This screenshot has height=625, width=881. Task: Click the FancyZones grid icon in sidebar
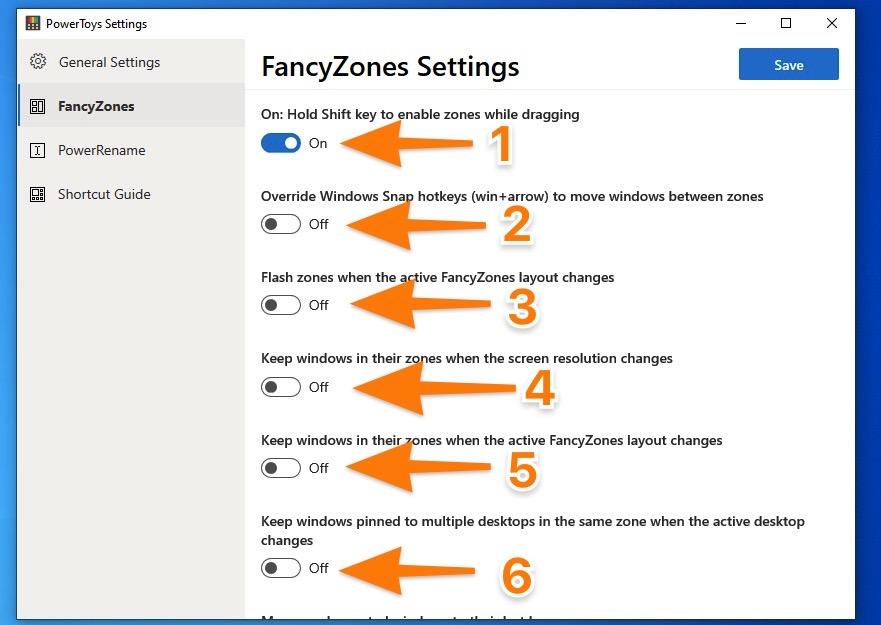38,106
